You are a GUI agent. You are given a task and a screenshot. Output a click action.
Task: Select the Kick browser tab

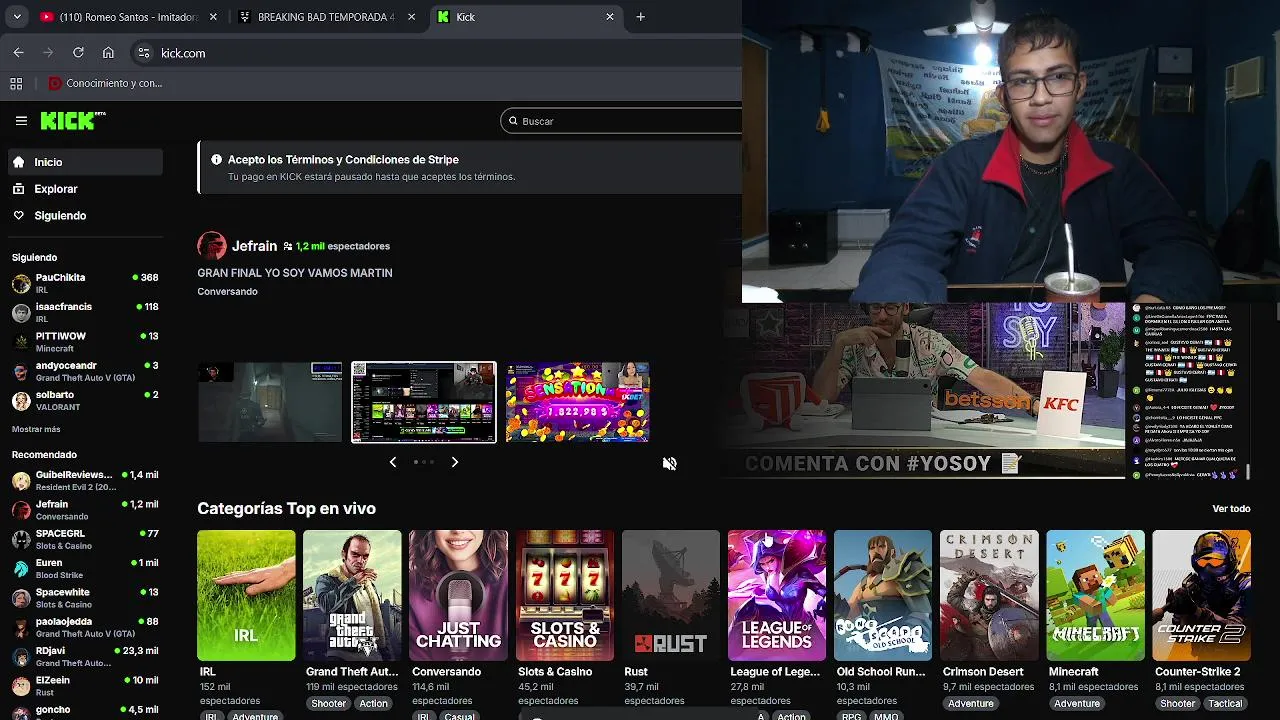tap(527, 17)
